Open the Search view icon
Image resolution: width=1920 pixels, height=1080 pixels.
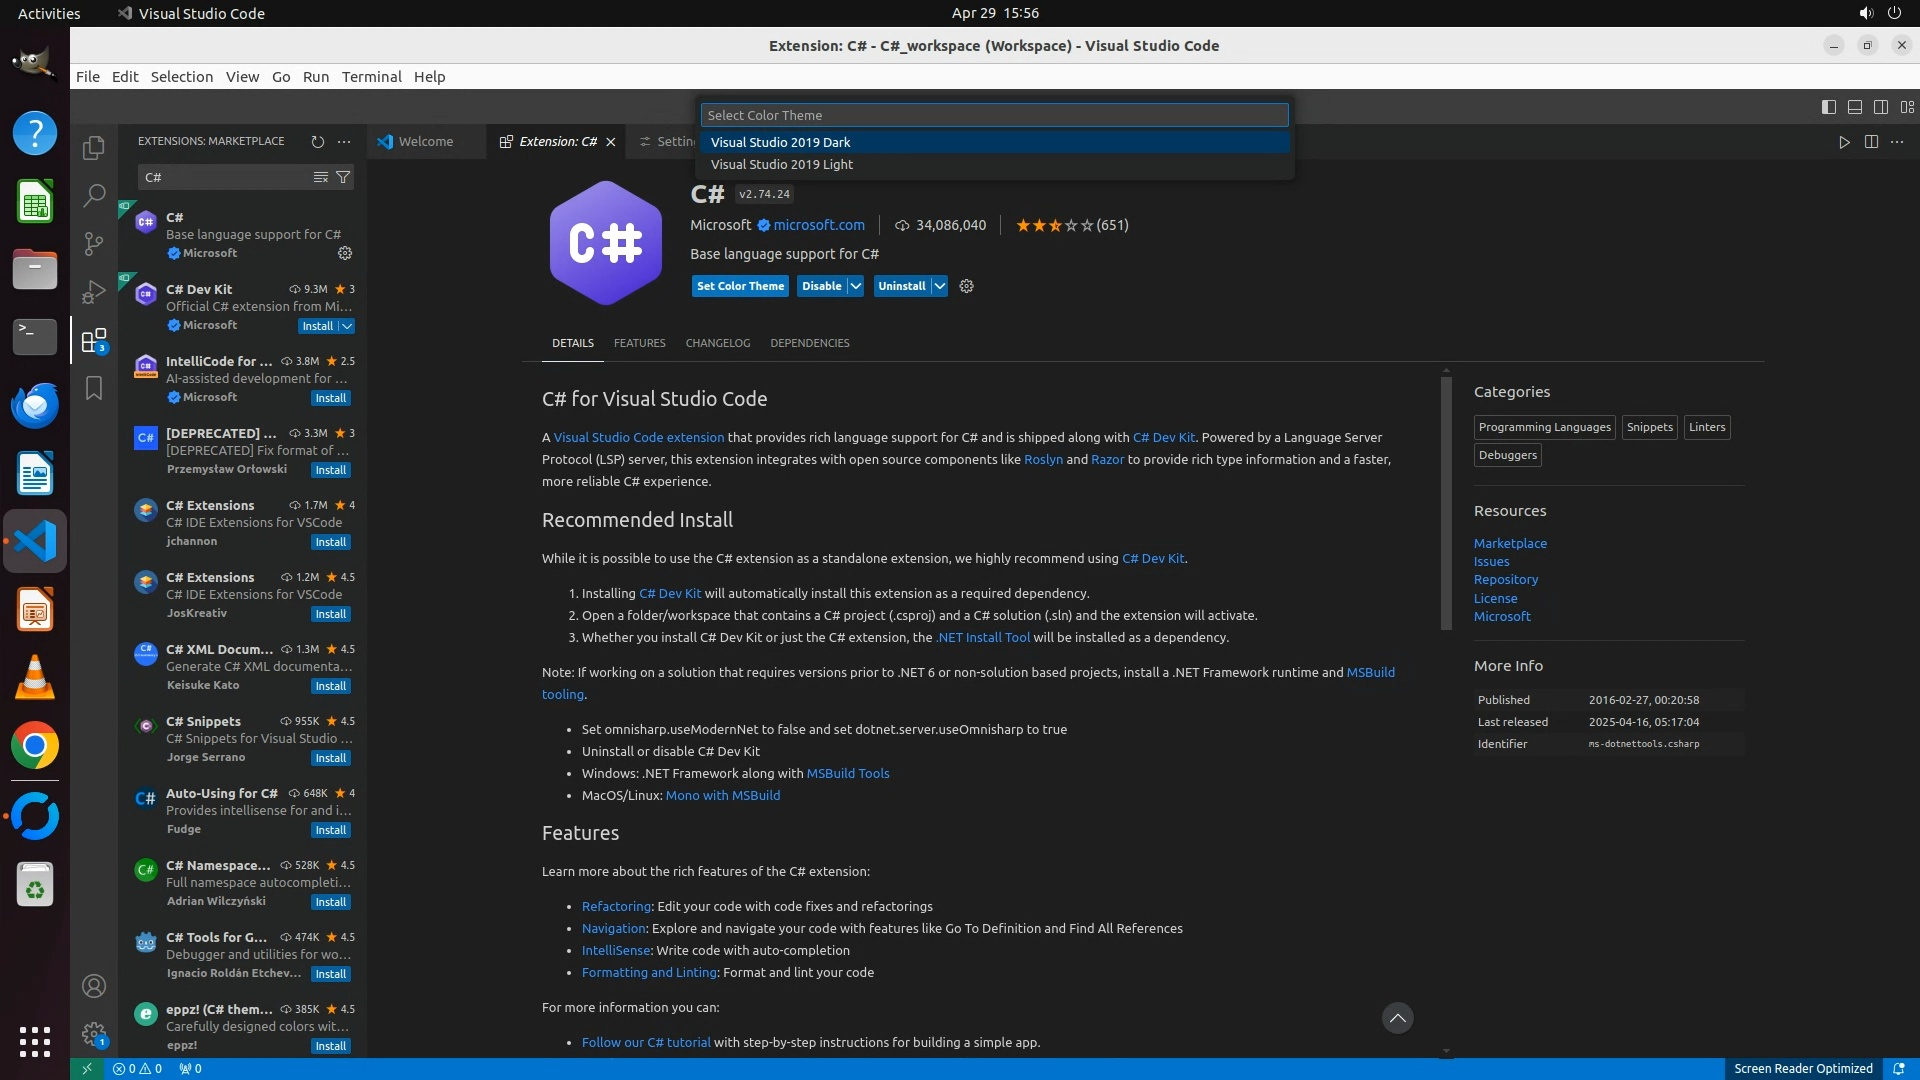(94, 195)
